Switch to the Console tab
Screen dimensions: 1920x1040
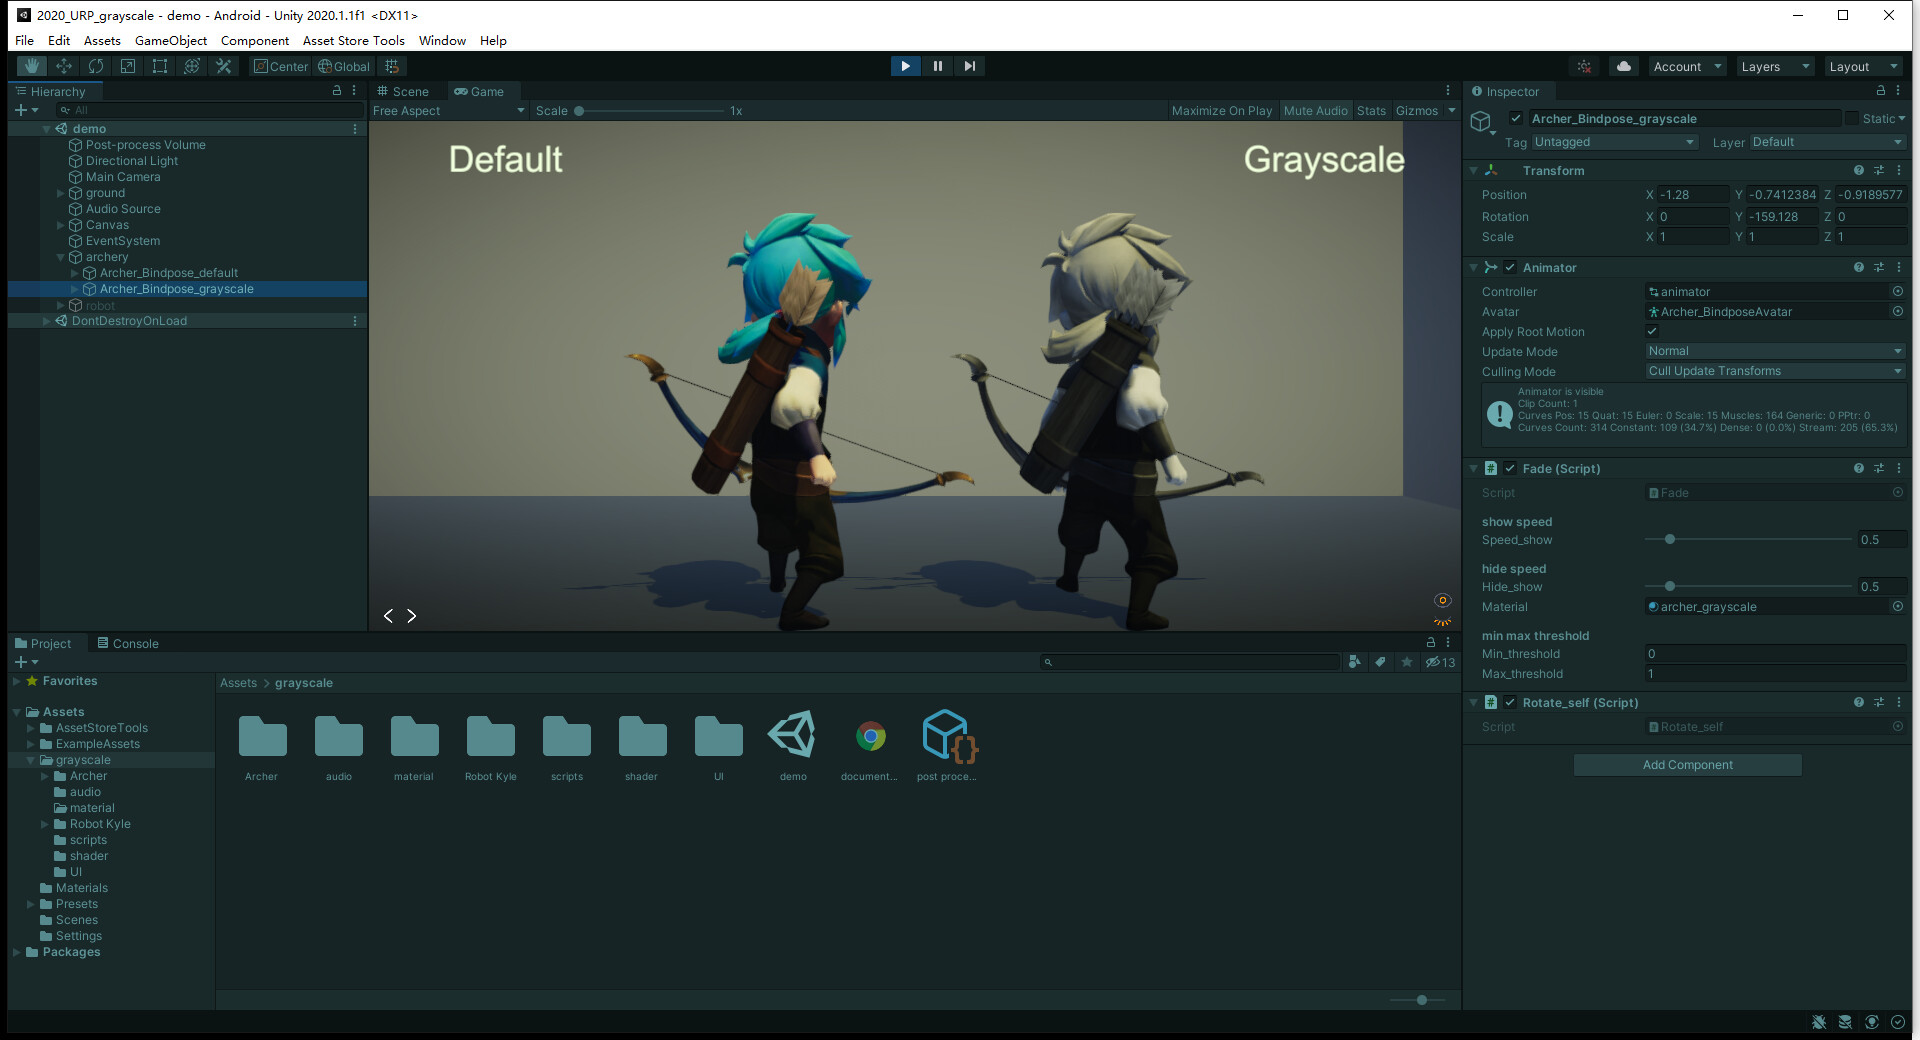coord(128,643)
